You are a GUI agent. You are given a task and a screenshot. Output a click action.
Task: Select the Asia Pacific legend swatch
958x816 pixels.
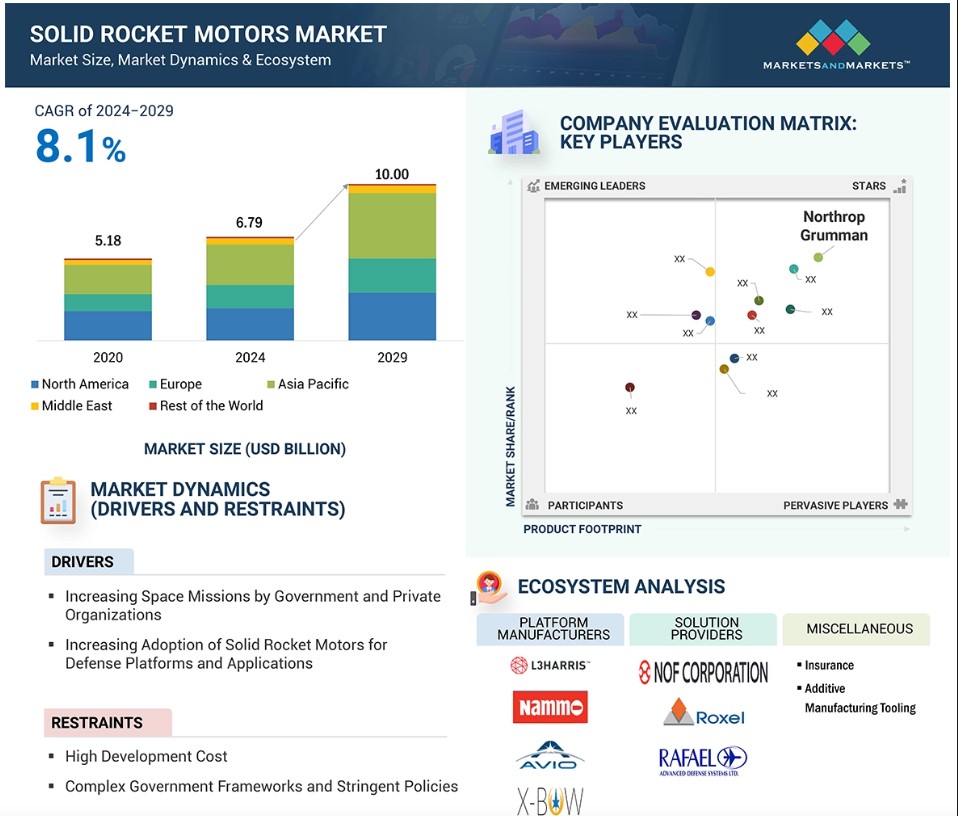point(270,384)
